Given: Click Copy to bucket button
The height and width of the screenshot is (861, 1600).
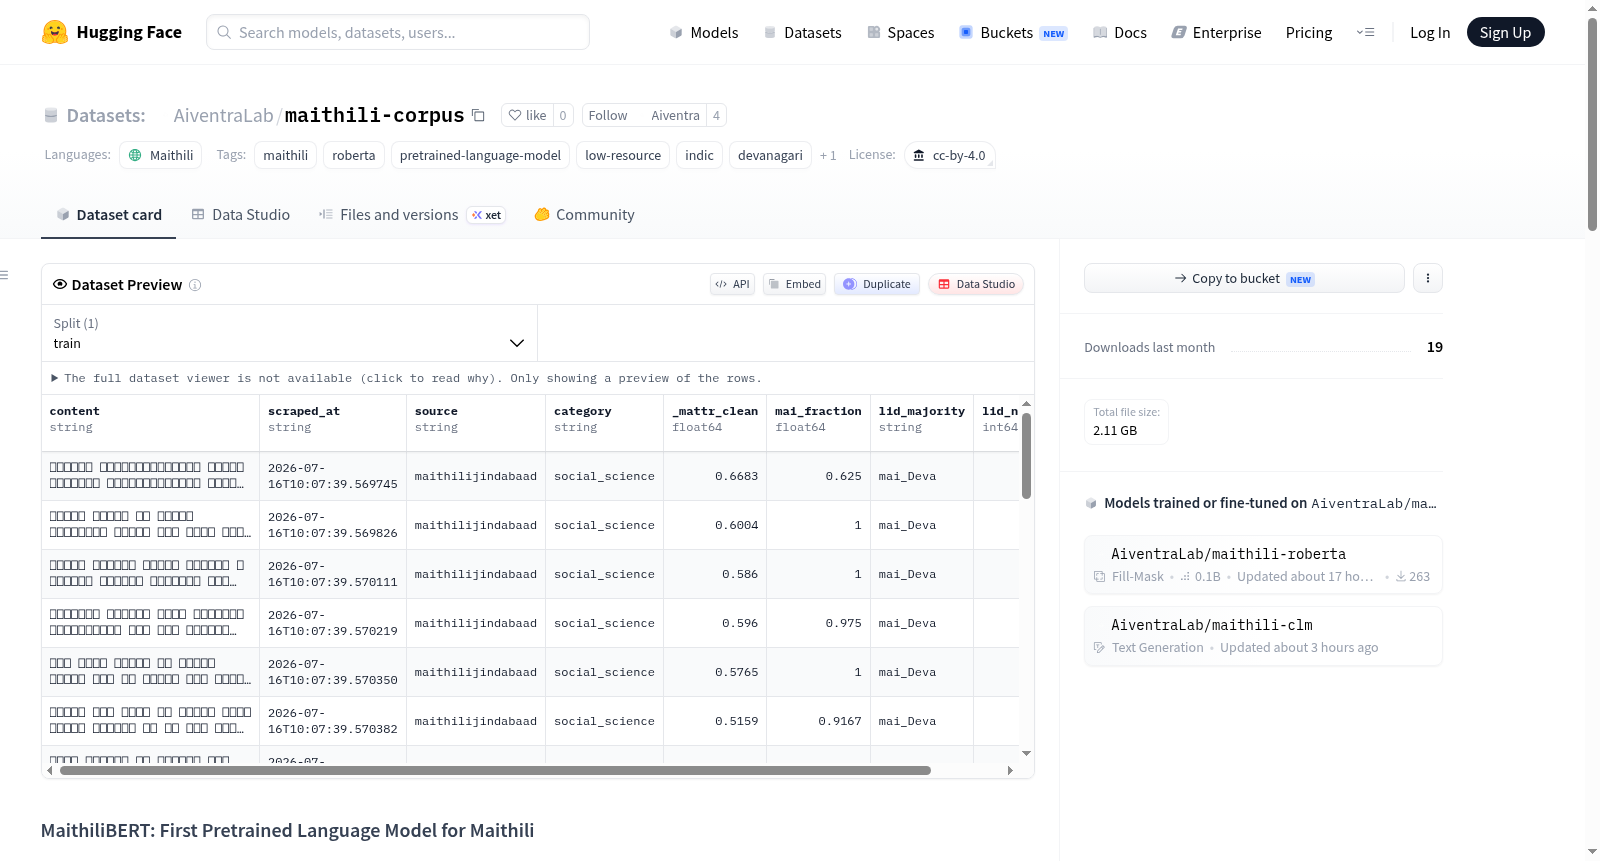Looking at the screenshot, I should click(x=1244, y=278).
